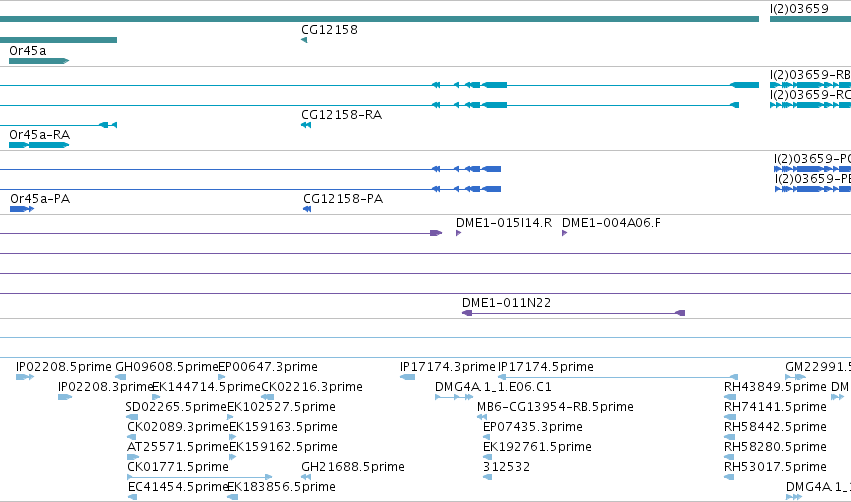Select the RH58280.5prime label

click(775, 447)
